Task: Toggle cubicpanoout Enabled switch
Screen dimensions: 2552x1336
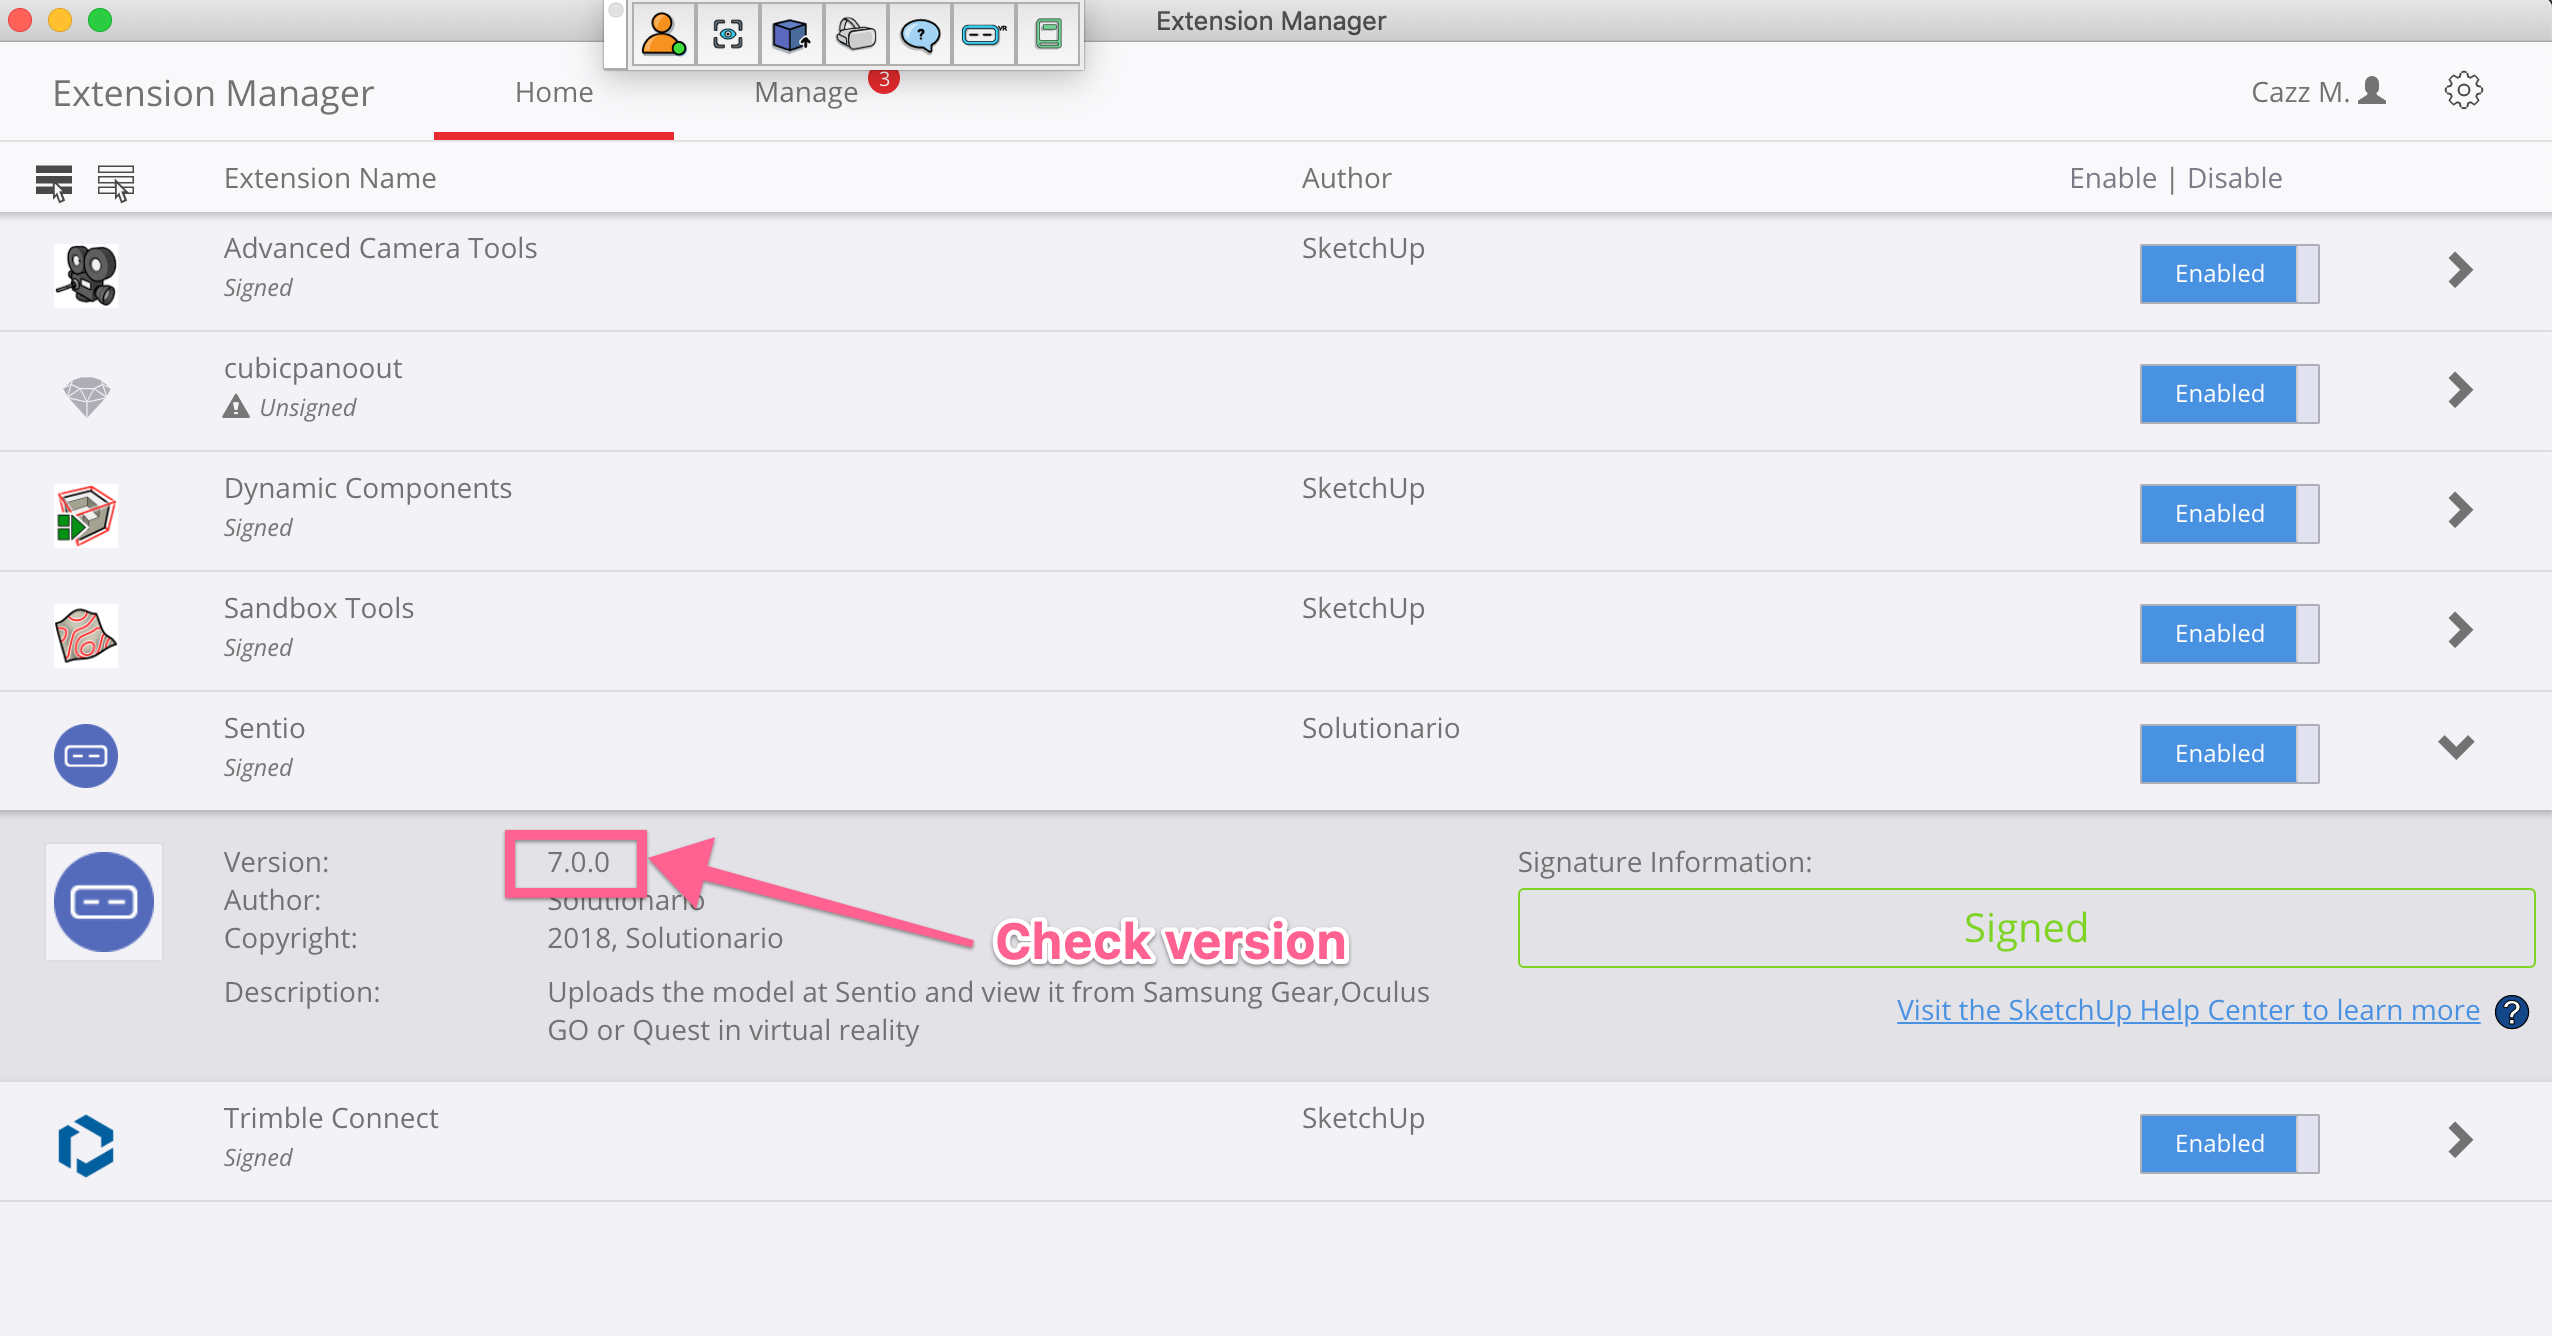Action: click(2229, 394)
